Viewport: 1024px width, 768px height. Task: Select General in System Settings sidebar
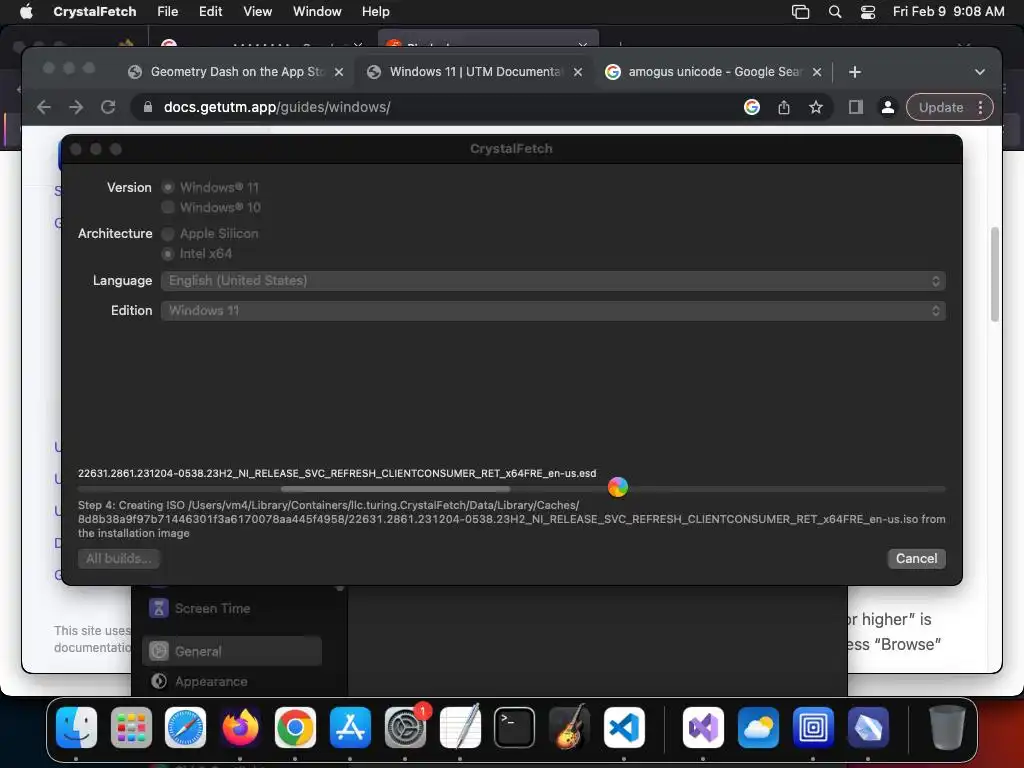coord(232,651)
